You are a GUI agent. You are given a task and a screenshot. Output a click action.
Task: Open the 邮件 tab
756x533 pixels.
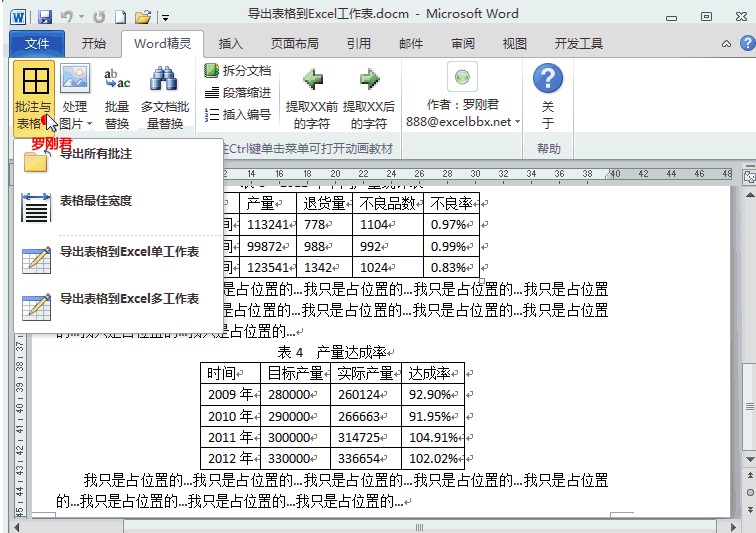pyautogui.click(x=411, y=44)
